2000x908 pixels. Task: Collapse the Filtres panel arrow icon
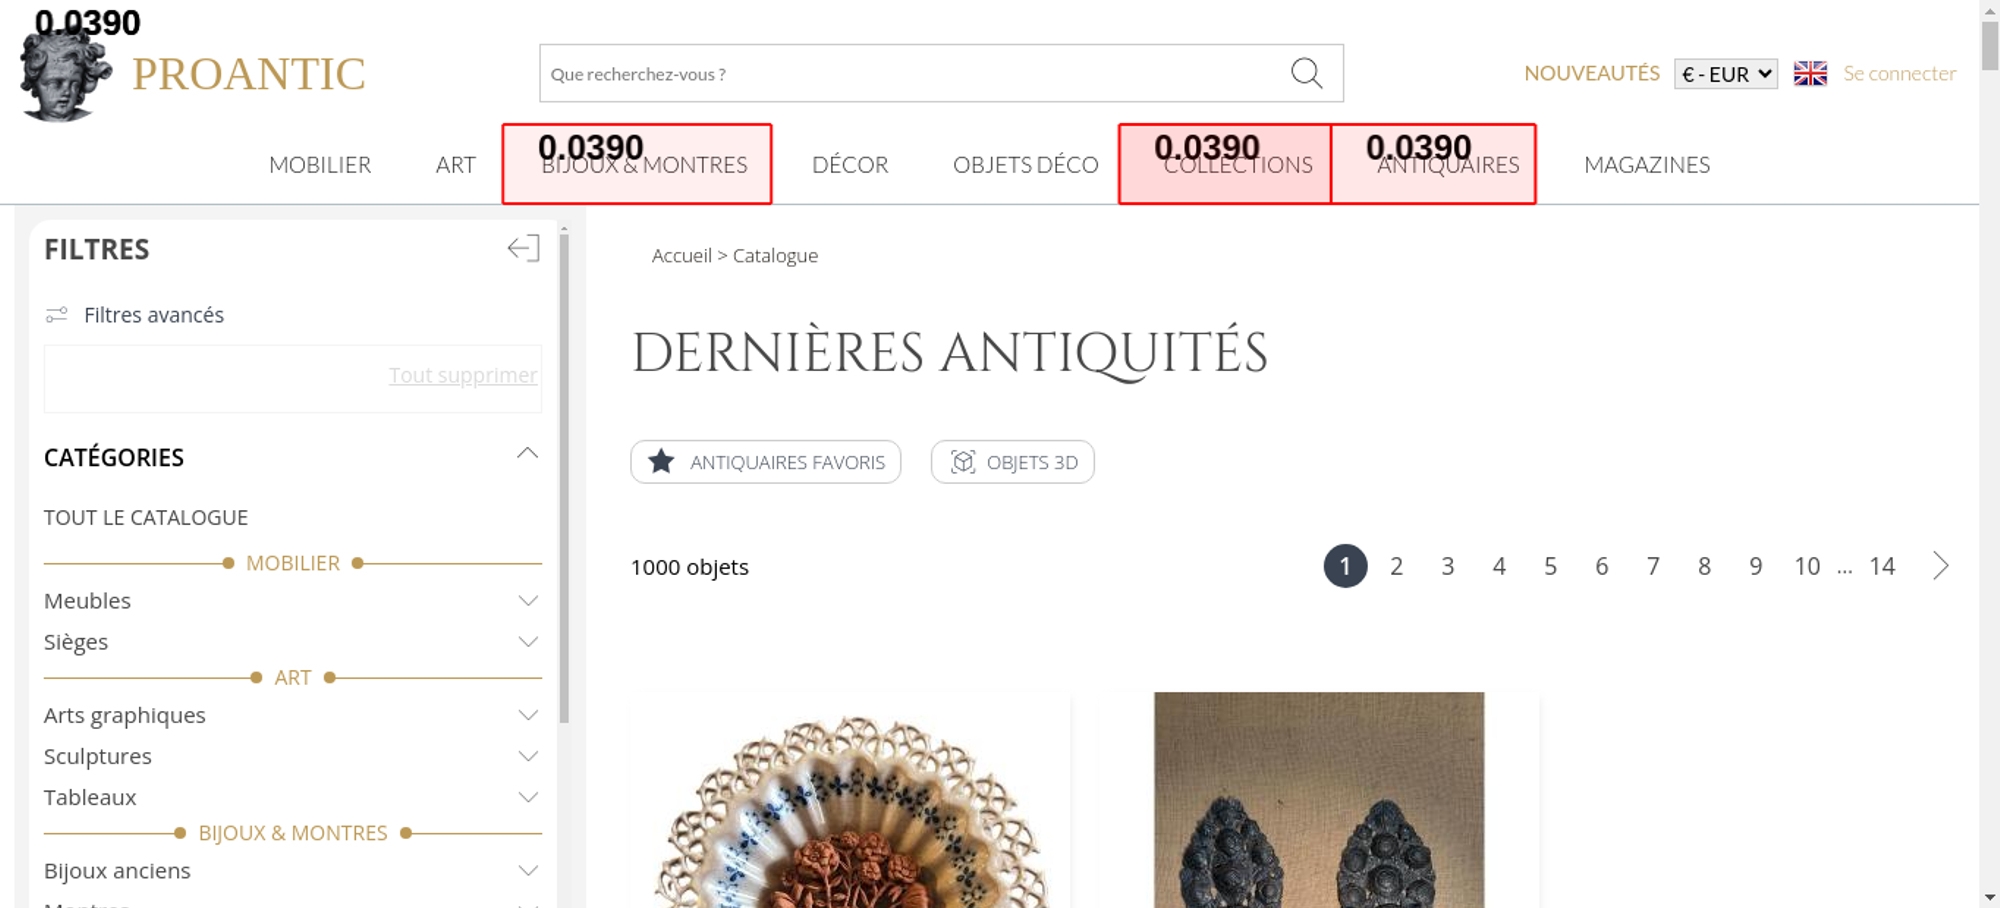point(523,249)
